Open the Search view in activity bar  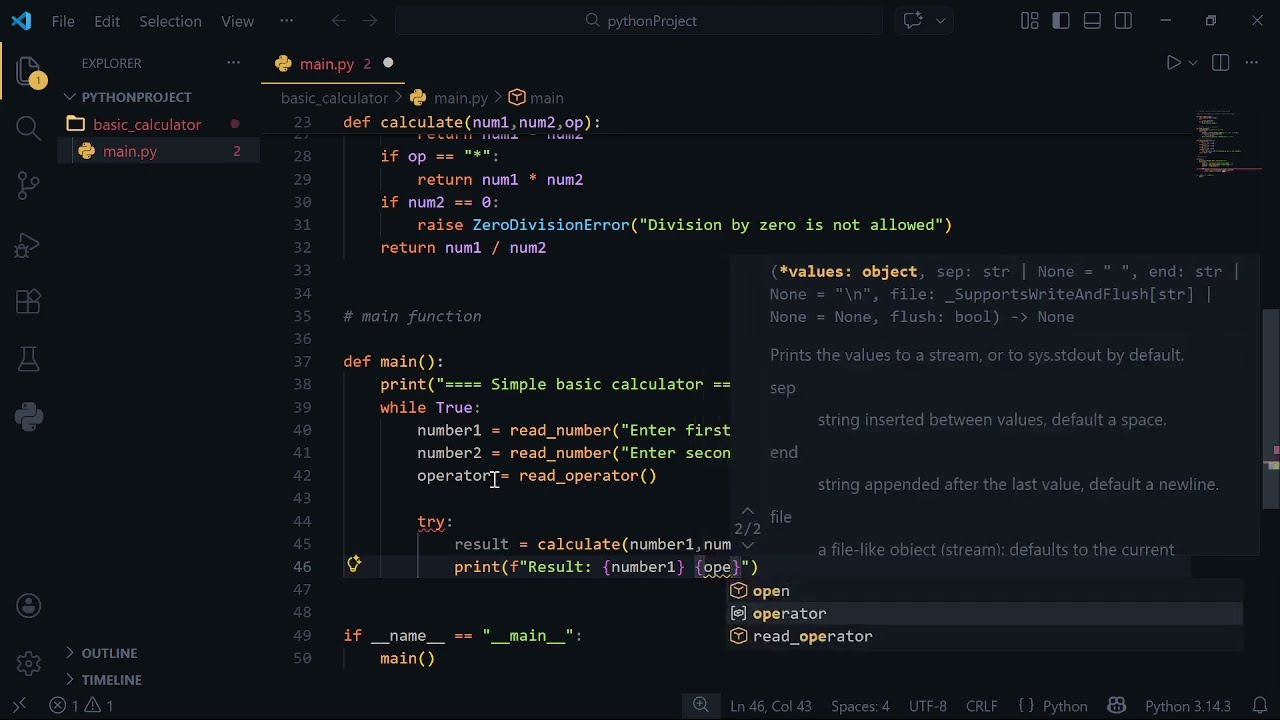28,127
